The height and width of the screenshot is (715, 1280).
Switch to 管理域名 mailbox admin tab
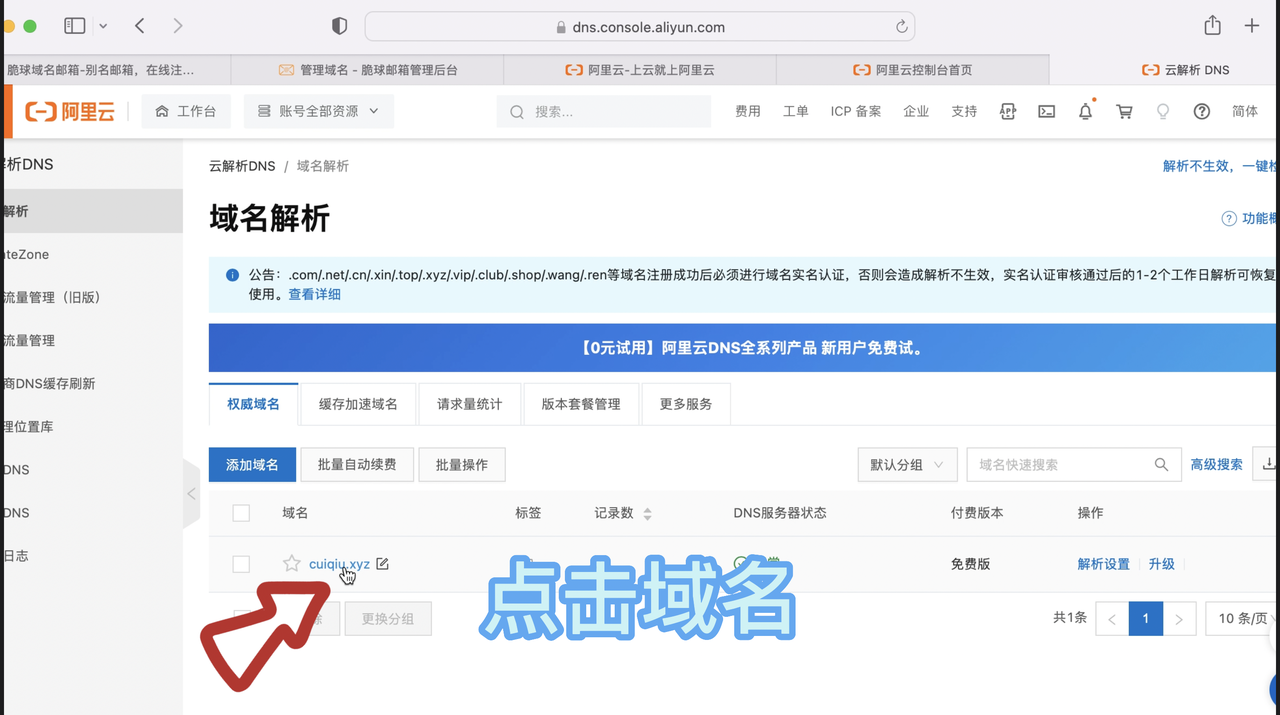(368, 70)
